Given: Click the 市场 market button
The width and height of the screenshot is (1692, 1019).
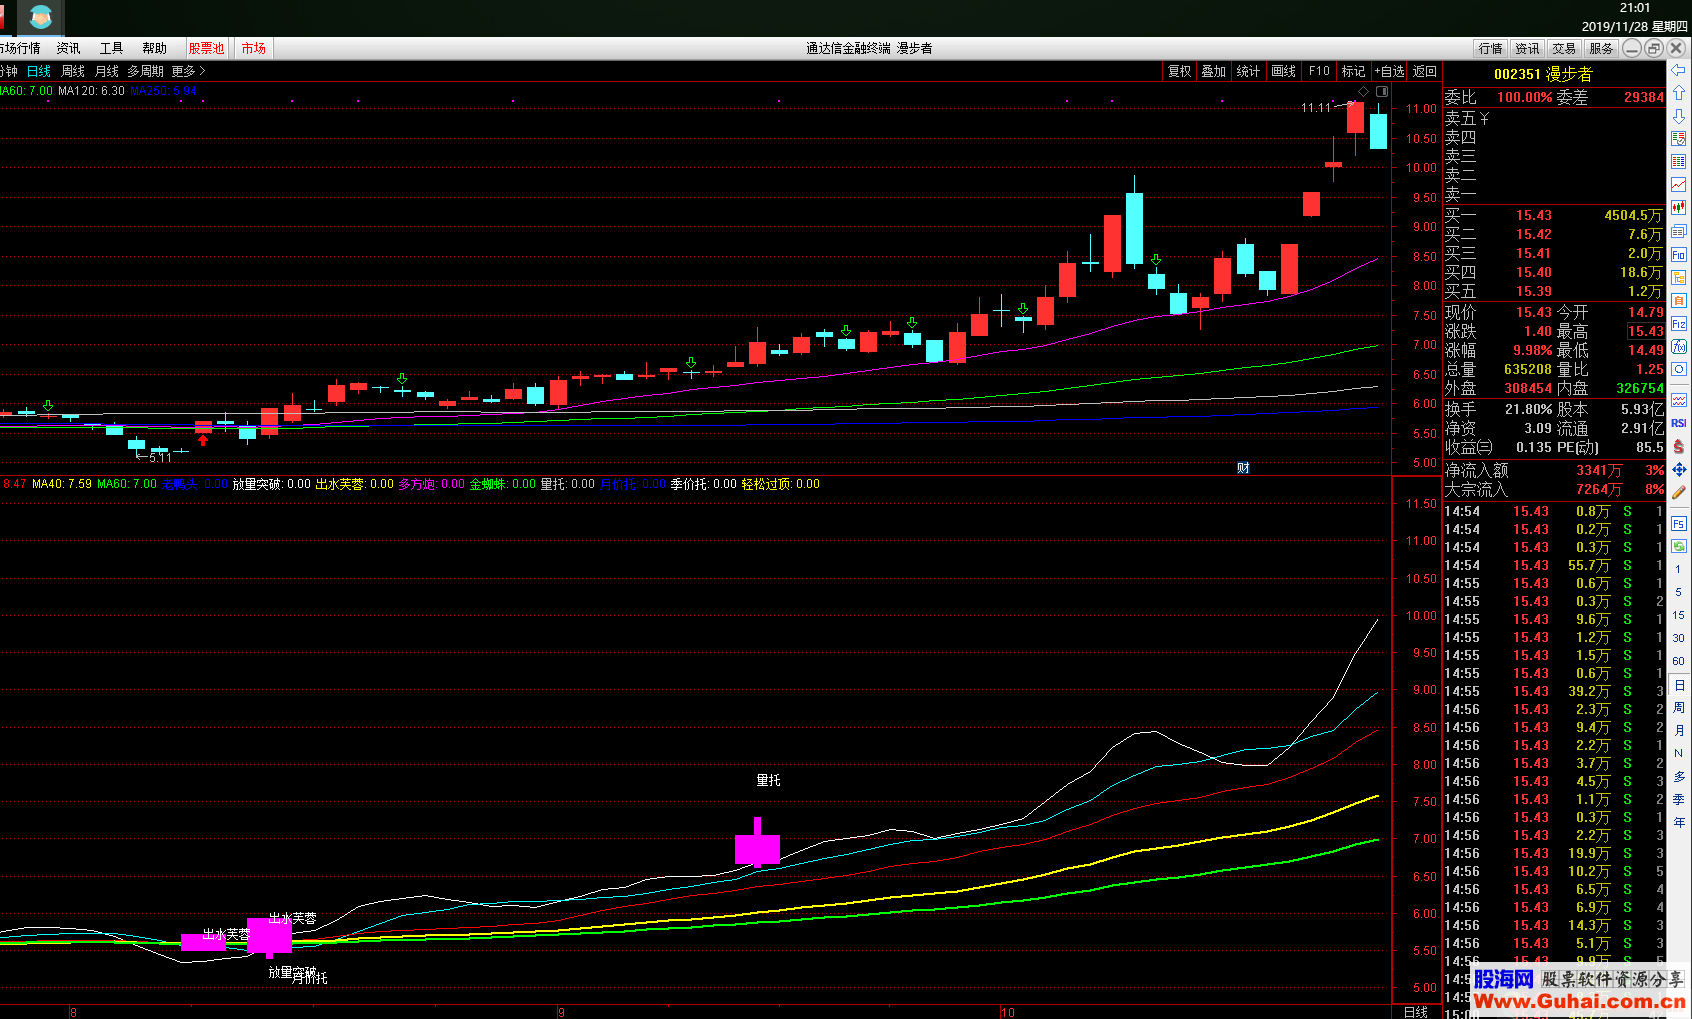Looking at the screenshot, I should pos(253,48).
